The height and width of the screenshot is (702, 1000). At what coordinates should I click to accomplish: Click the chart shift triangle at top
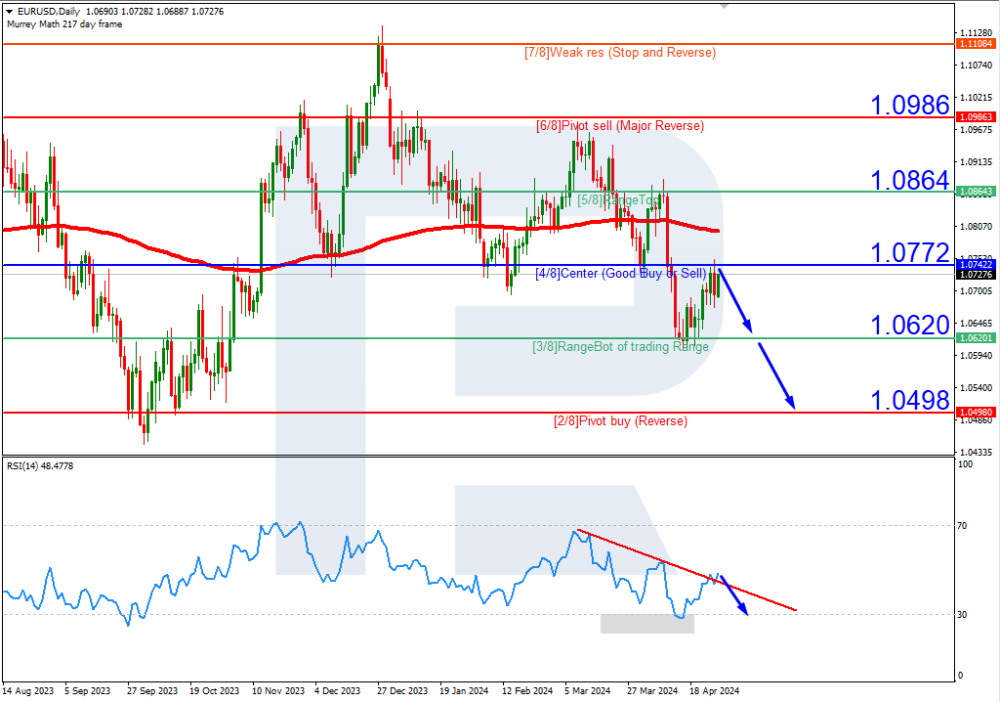[x=725, y=4]
